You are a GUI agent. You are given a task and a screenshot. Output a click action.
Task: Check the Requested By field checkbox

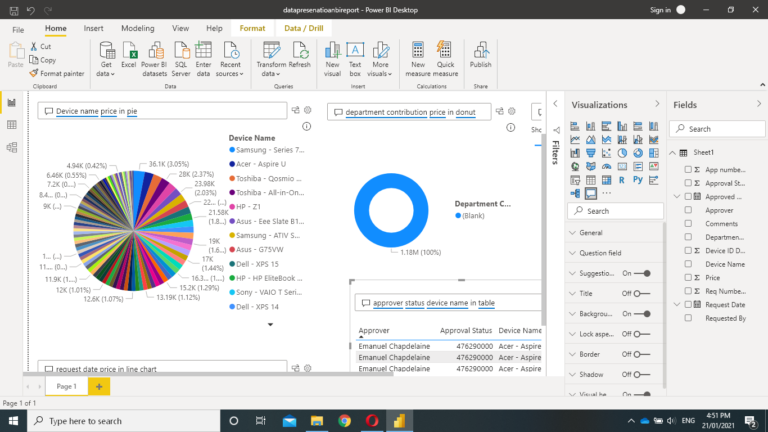point(688,318)
